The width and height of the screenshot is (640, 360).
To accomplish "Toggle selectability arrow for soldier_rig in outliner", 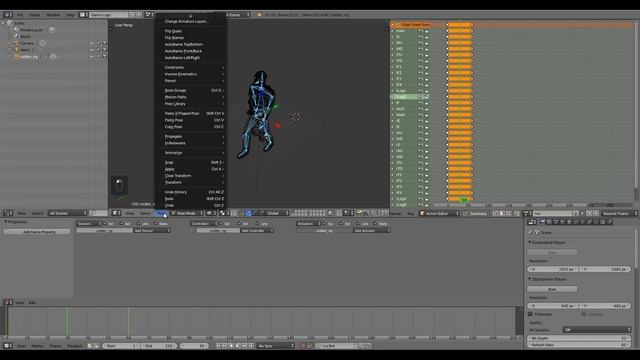I will click(98, 57).
